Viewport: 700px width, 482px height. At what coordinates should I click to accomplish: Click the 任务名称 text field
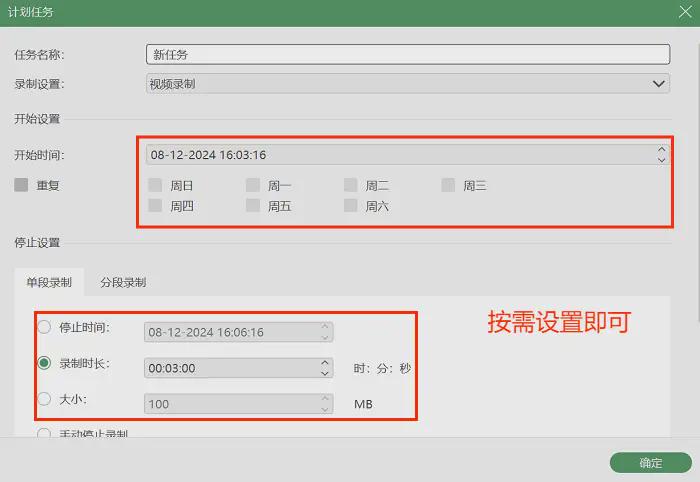click(407, 54)
